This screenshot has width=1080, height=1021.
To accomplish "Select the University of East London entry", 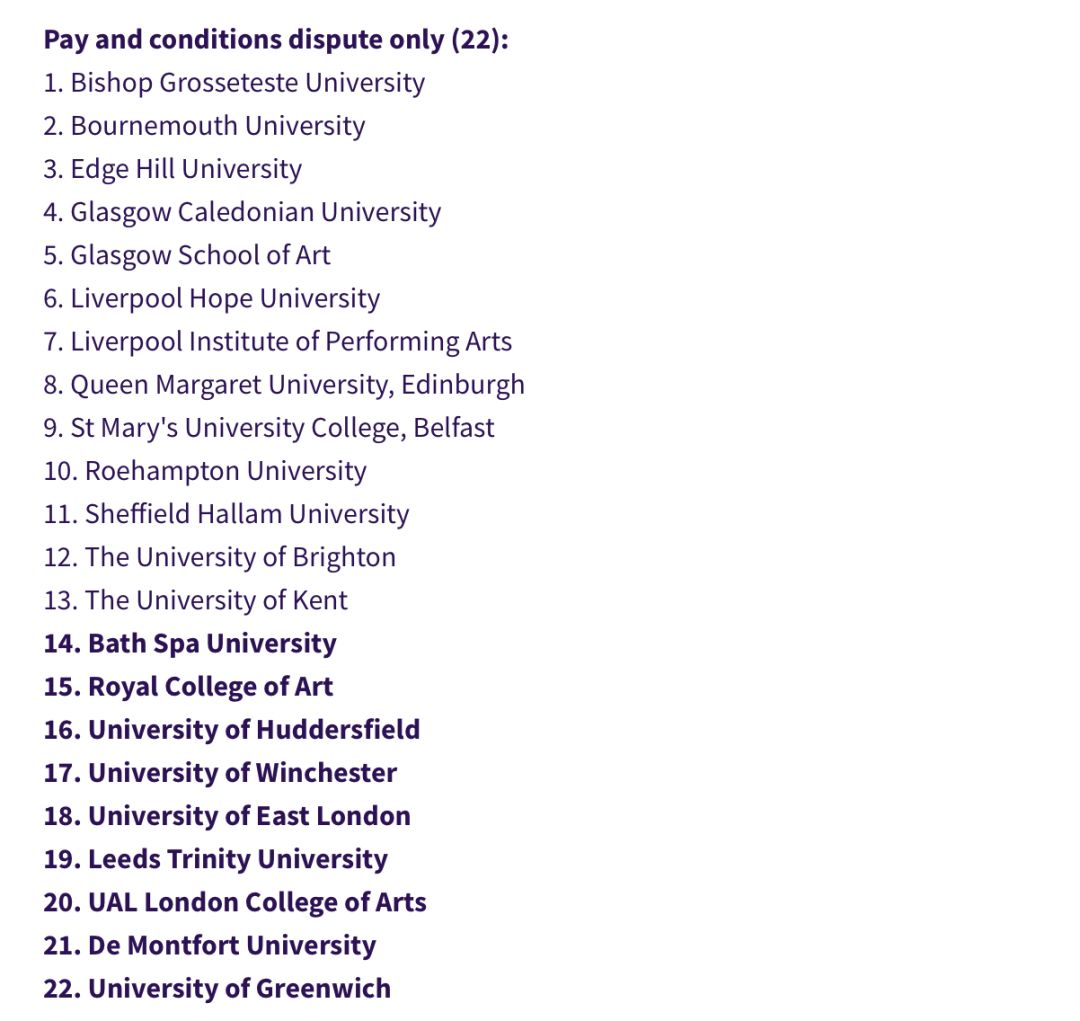I will tap(249, 815).
